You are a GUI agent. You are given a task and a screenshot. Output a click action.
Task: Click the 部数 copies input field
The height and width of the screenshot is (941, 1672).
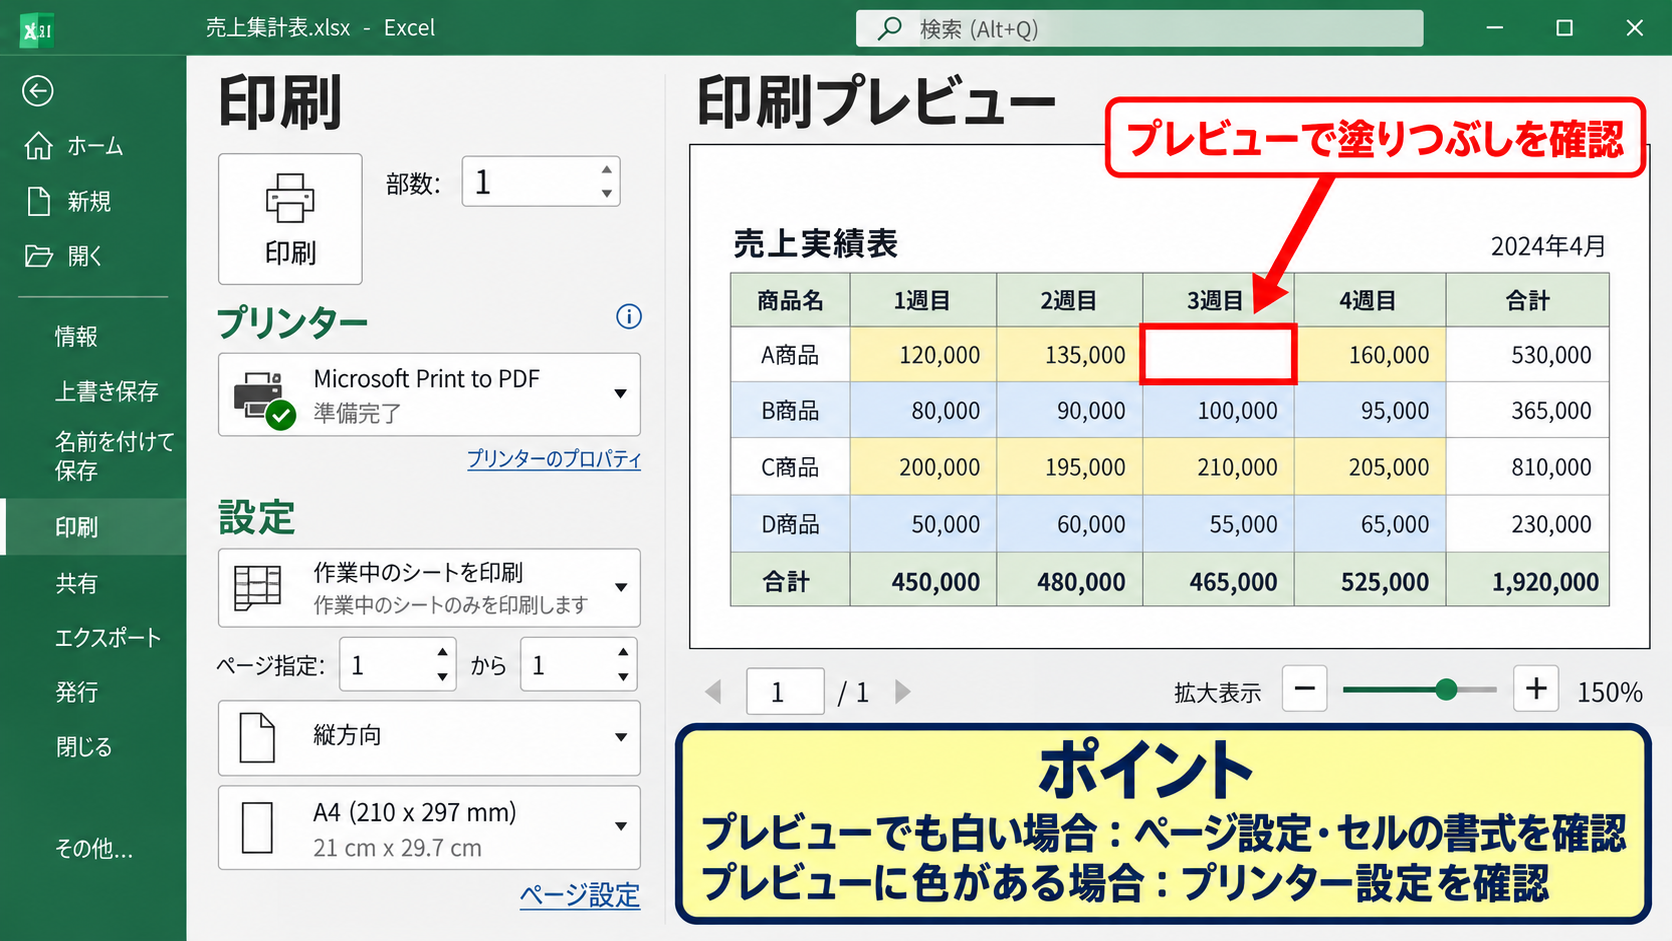(541, 181)
